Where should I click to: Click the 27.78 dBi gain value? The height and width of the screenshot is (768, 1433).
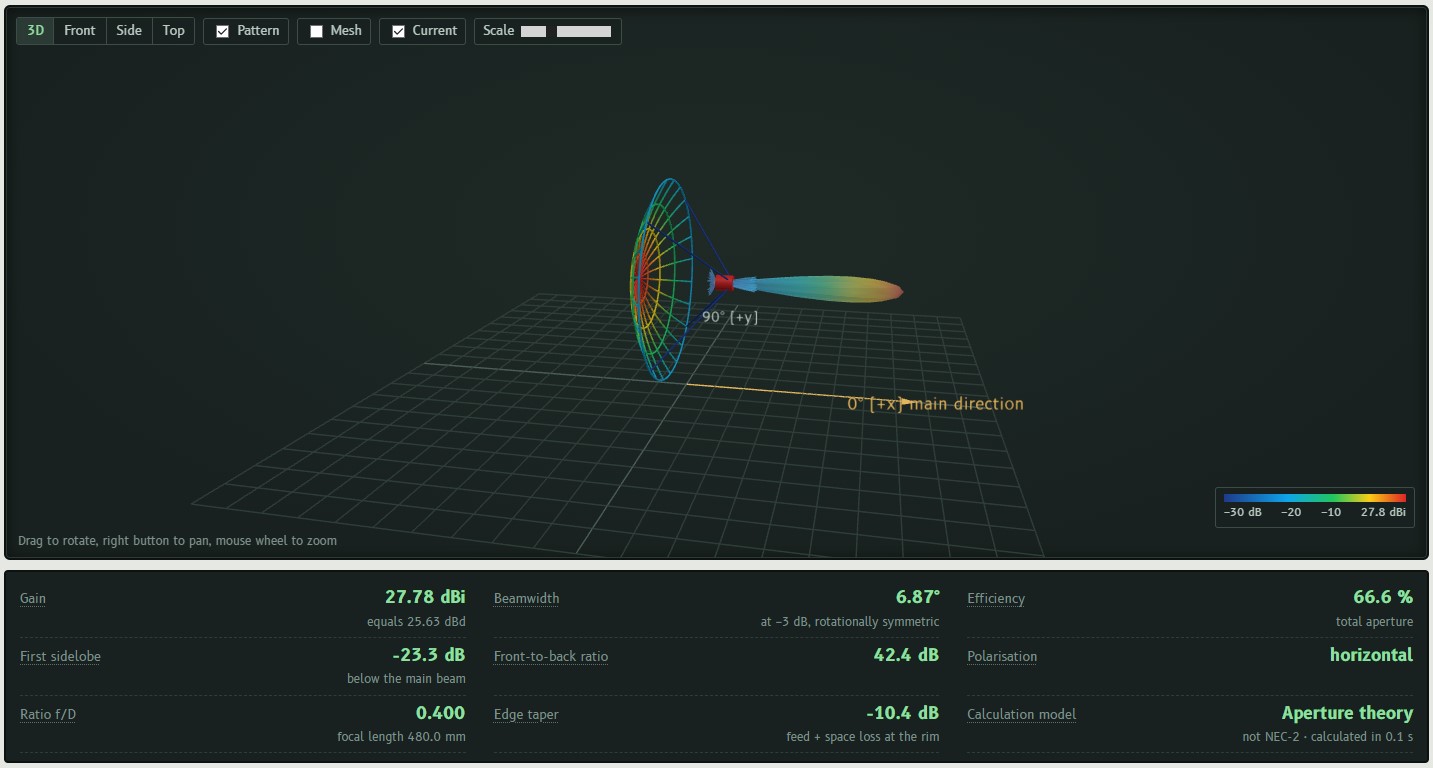click(x=425, y=597)
